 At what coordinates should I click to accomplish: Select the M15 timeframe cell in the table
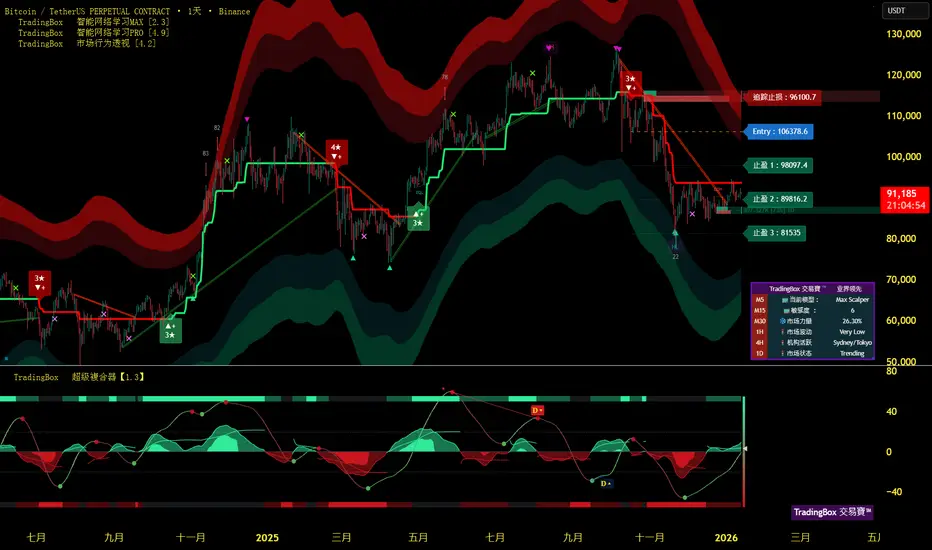pos(760,311)
